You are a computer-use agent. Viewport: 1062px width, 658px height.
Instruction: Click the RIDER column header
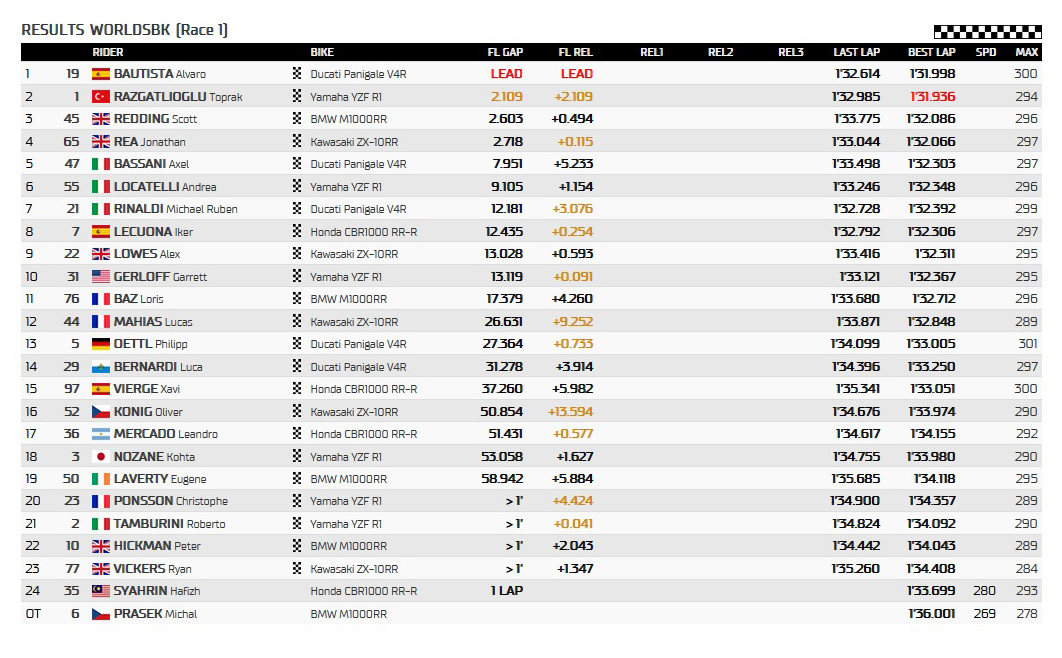(108, 52)
